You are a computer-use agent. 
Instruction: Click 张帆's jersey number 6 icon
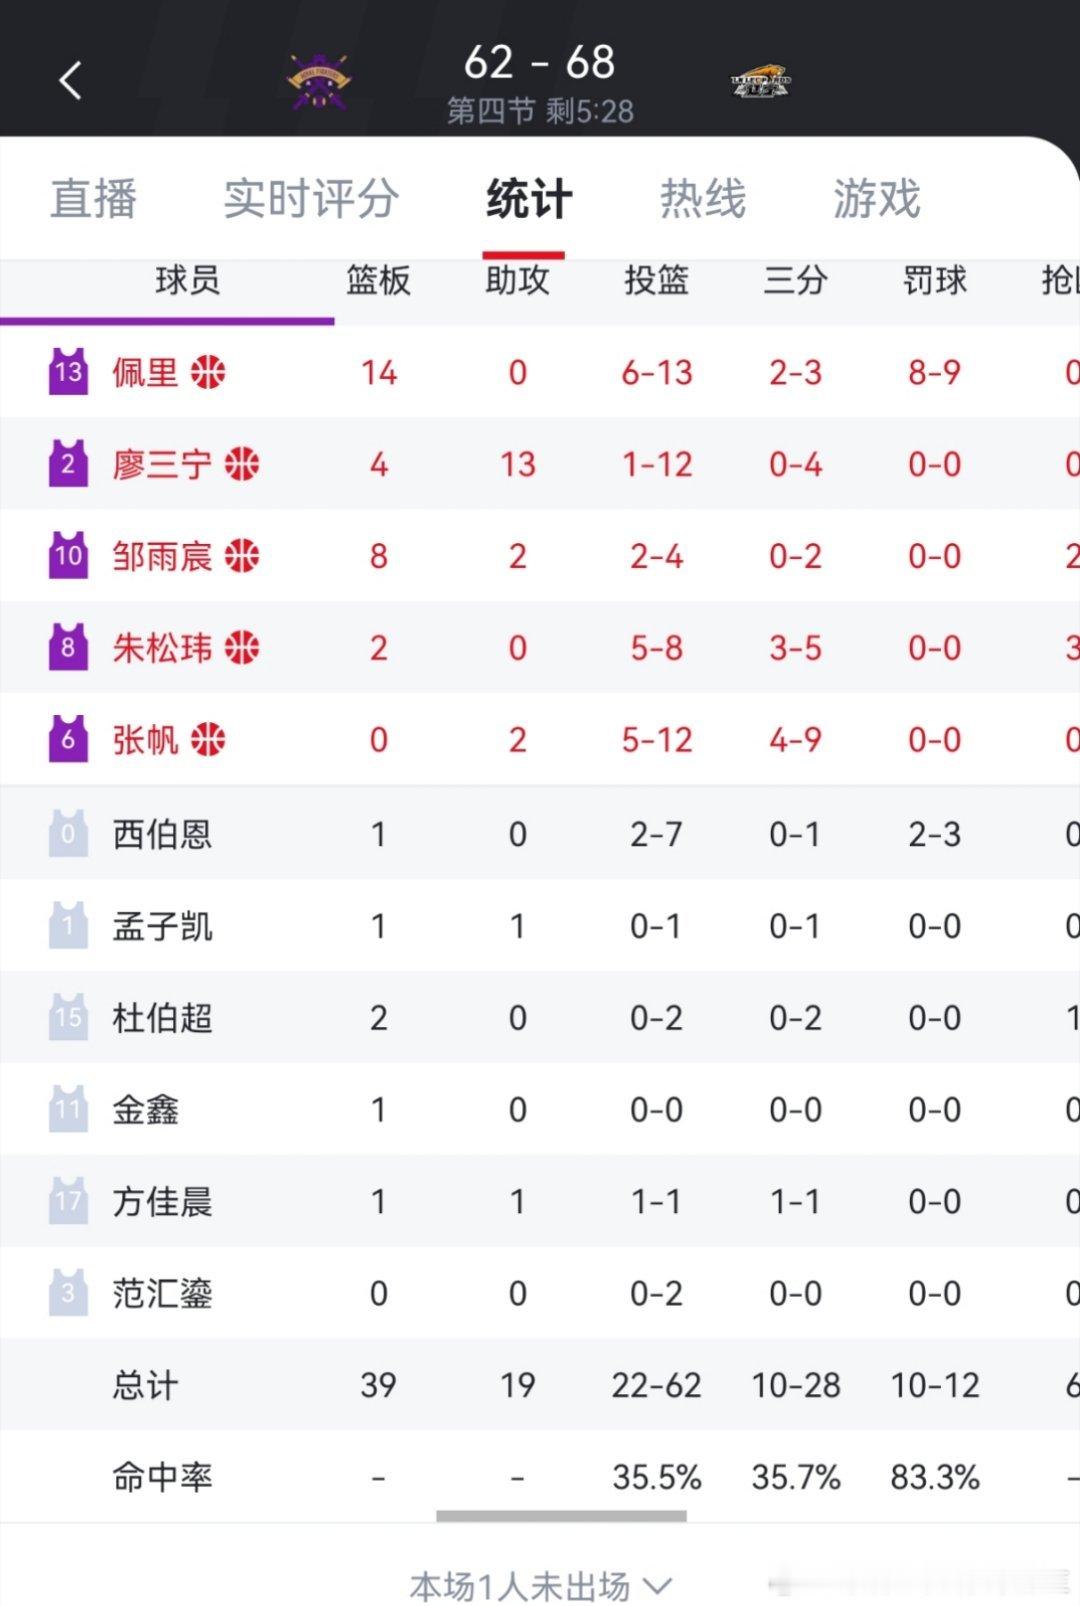68,739
